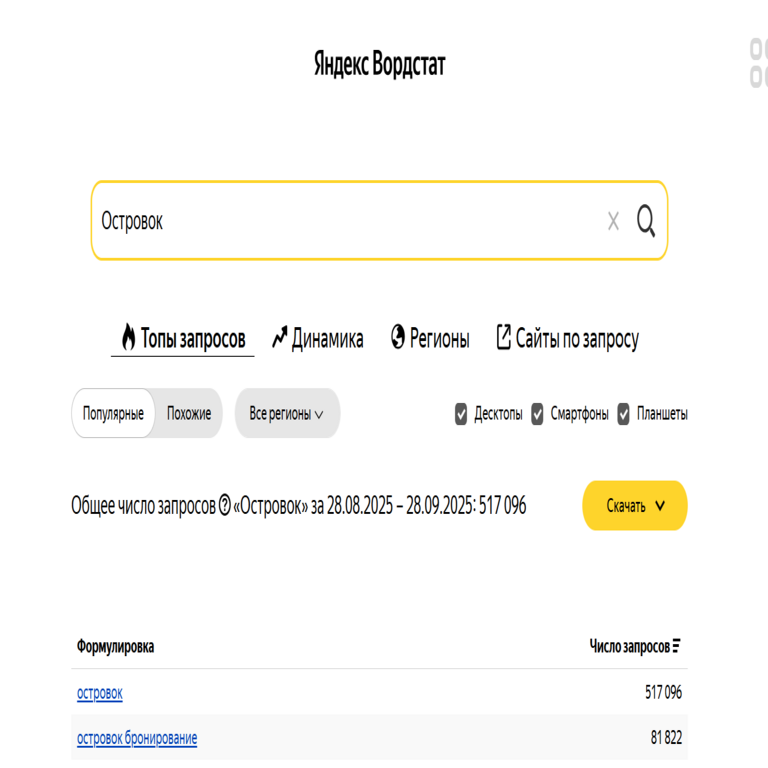The image size is (768, 768).
Task: Toggle the Смартфоны checkbox
Action: click(x=537, y=414)
